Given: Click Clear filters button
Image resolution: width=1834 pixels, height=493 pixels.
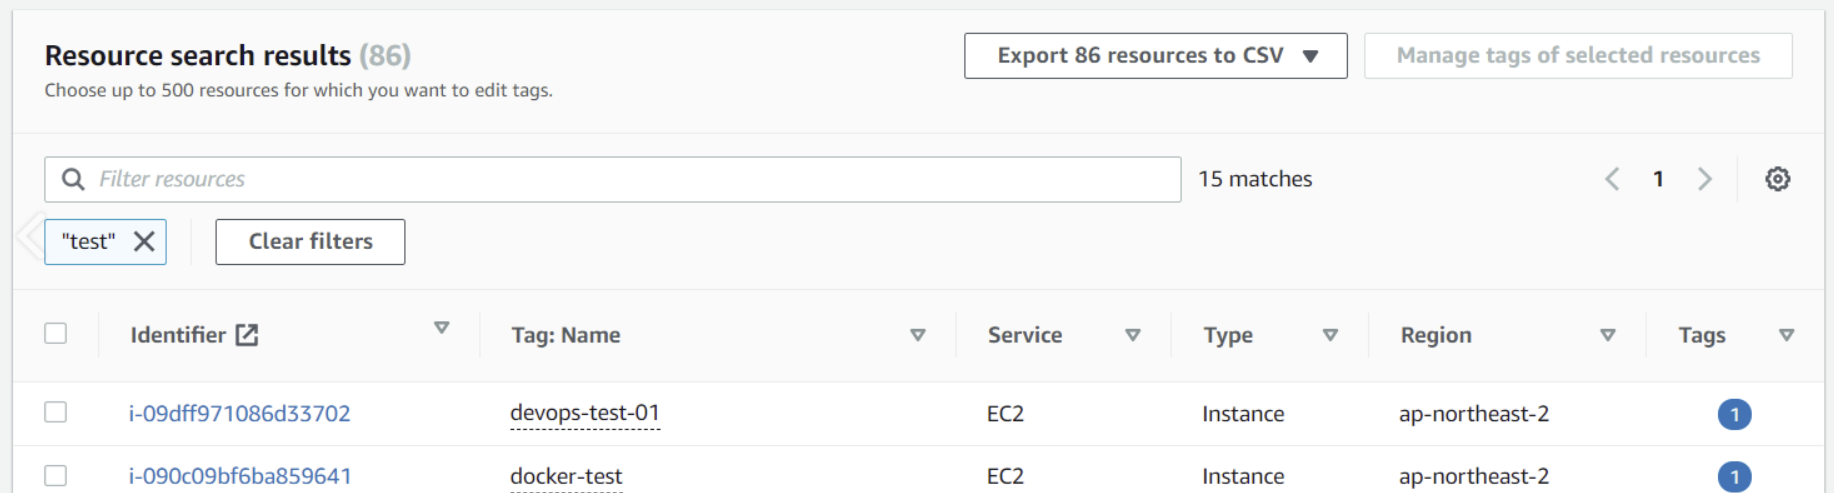Looking at the screenshot, I should pyautogui.click(x=310, y=242).
